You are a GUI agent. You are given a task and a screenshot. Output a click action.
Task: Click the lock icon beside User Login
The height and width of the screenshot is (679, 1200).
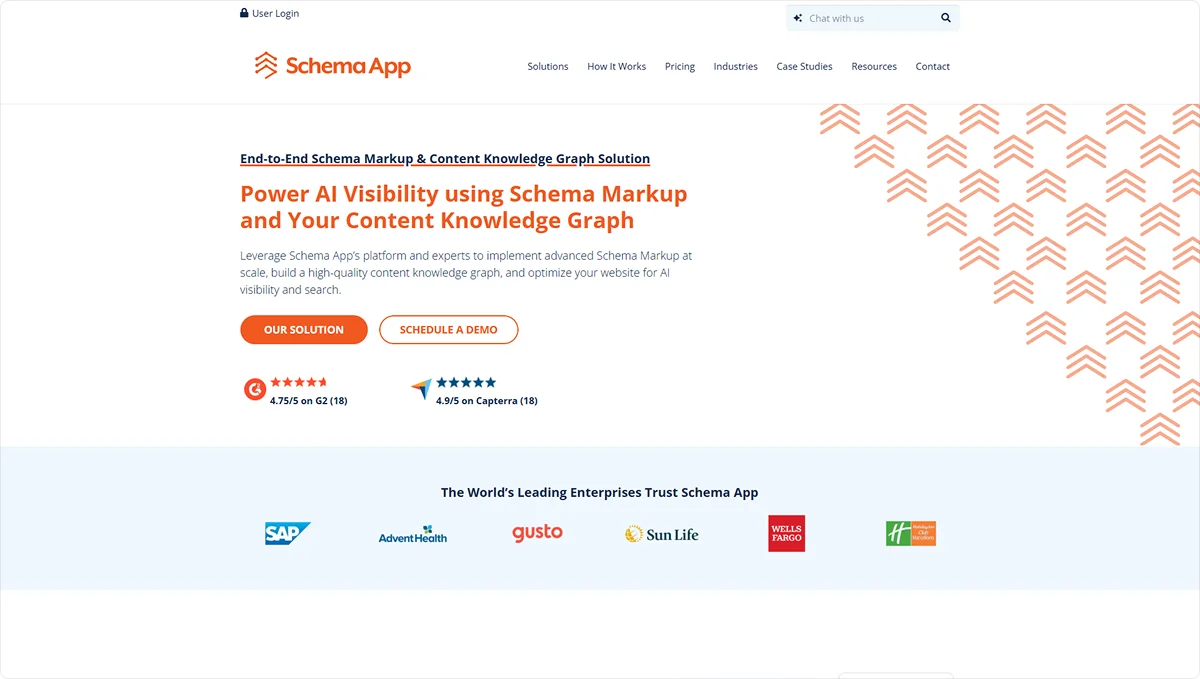click(242, 12)
